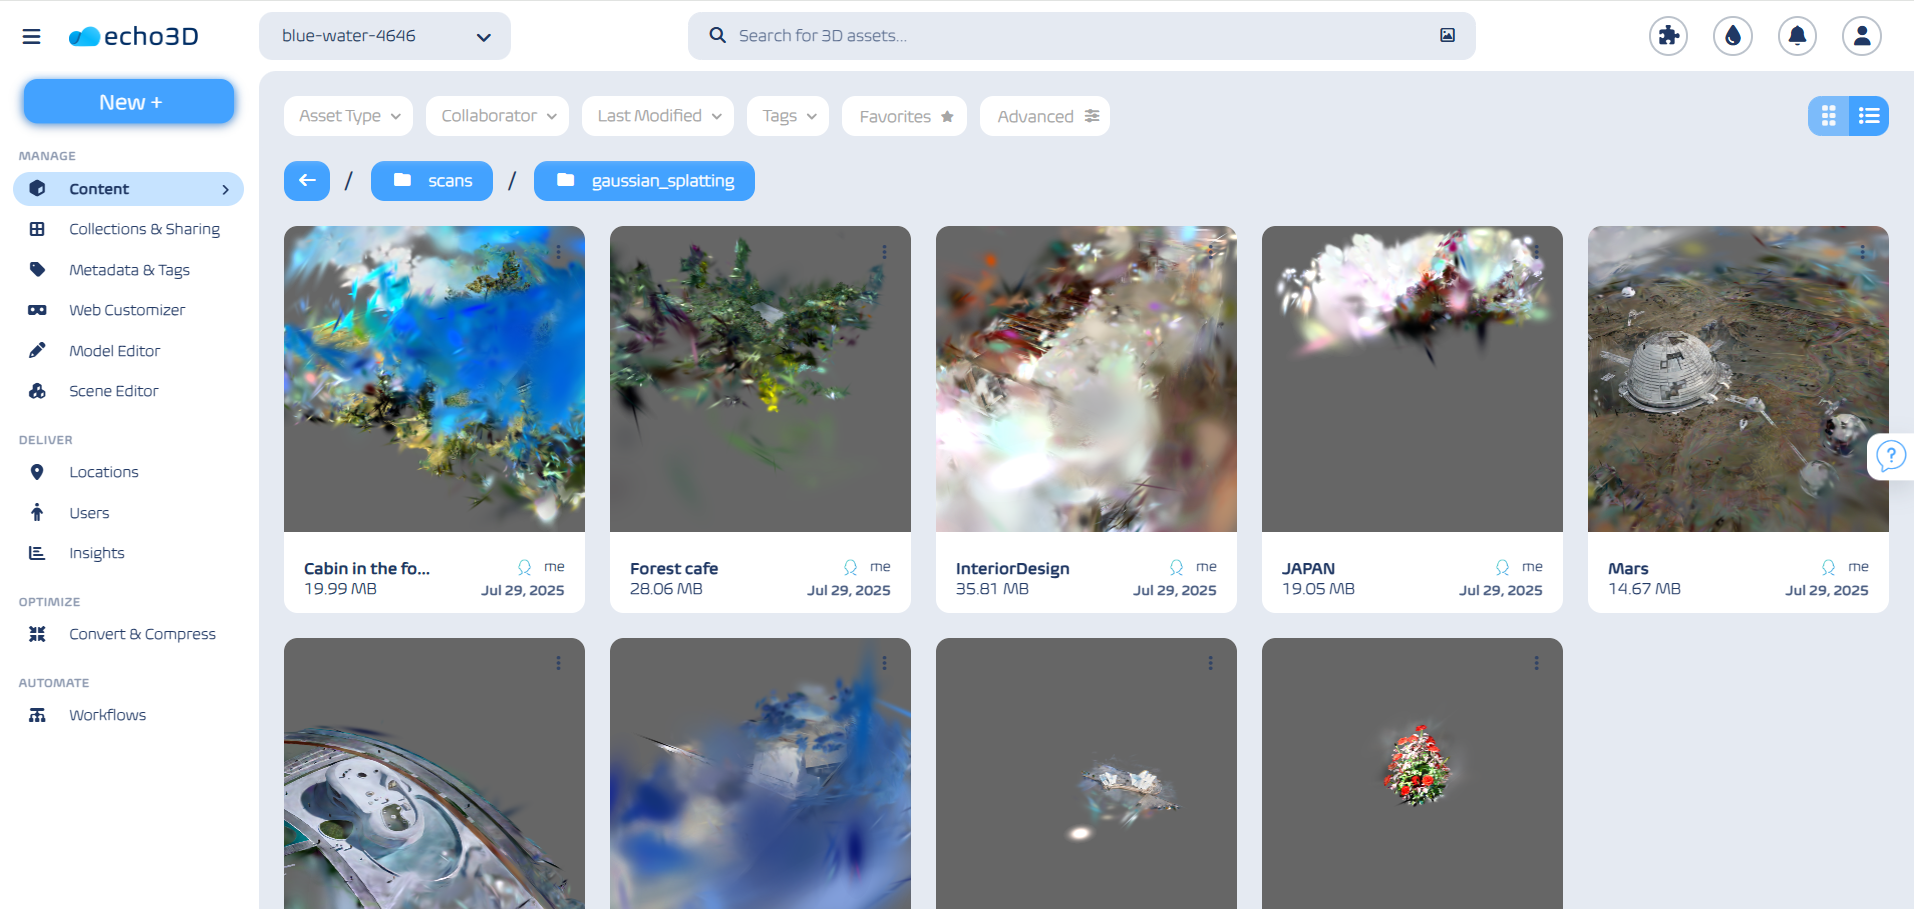Viewport: 1914px width, 909px height.
Task: Open the Scene Editor
Action: [113, 391]
